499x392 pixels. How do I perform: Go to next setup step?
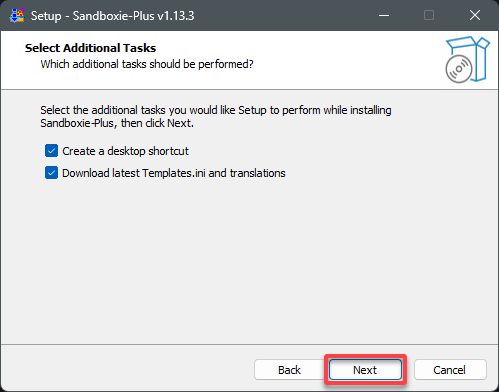(x=365, y=370)
